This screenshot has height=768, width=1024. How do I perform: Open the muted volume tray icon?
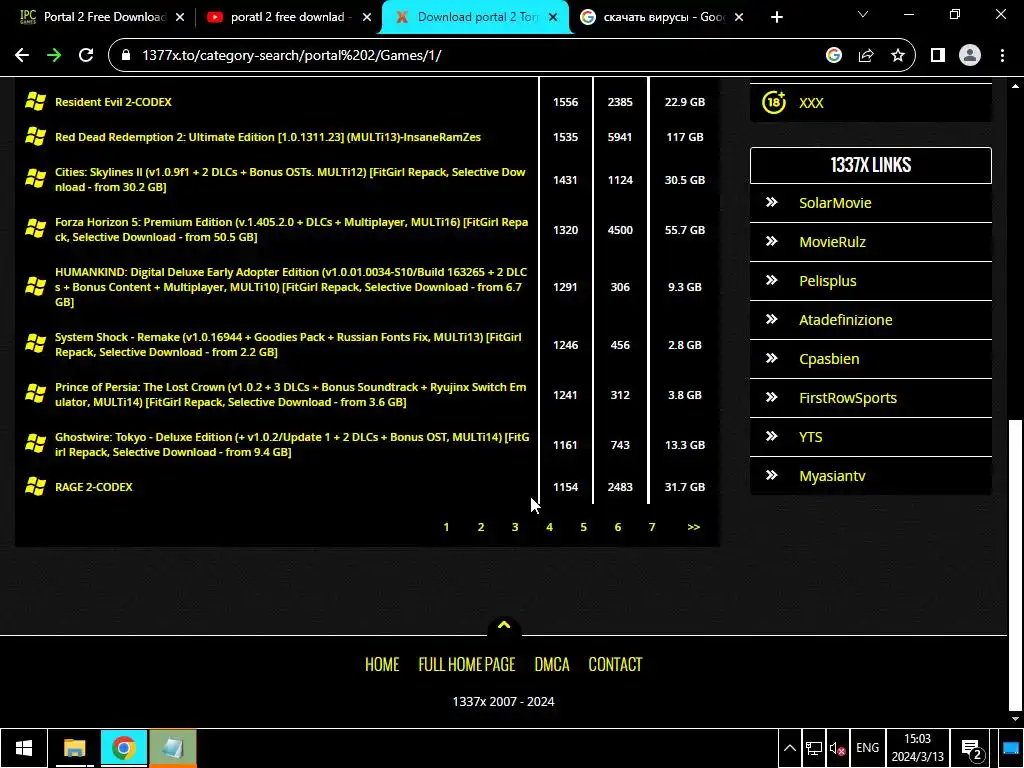tap(837, 748)
